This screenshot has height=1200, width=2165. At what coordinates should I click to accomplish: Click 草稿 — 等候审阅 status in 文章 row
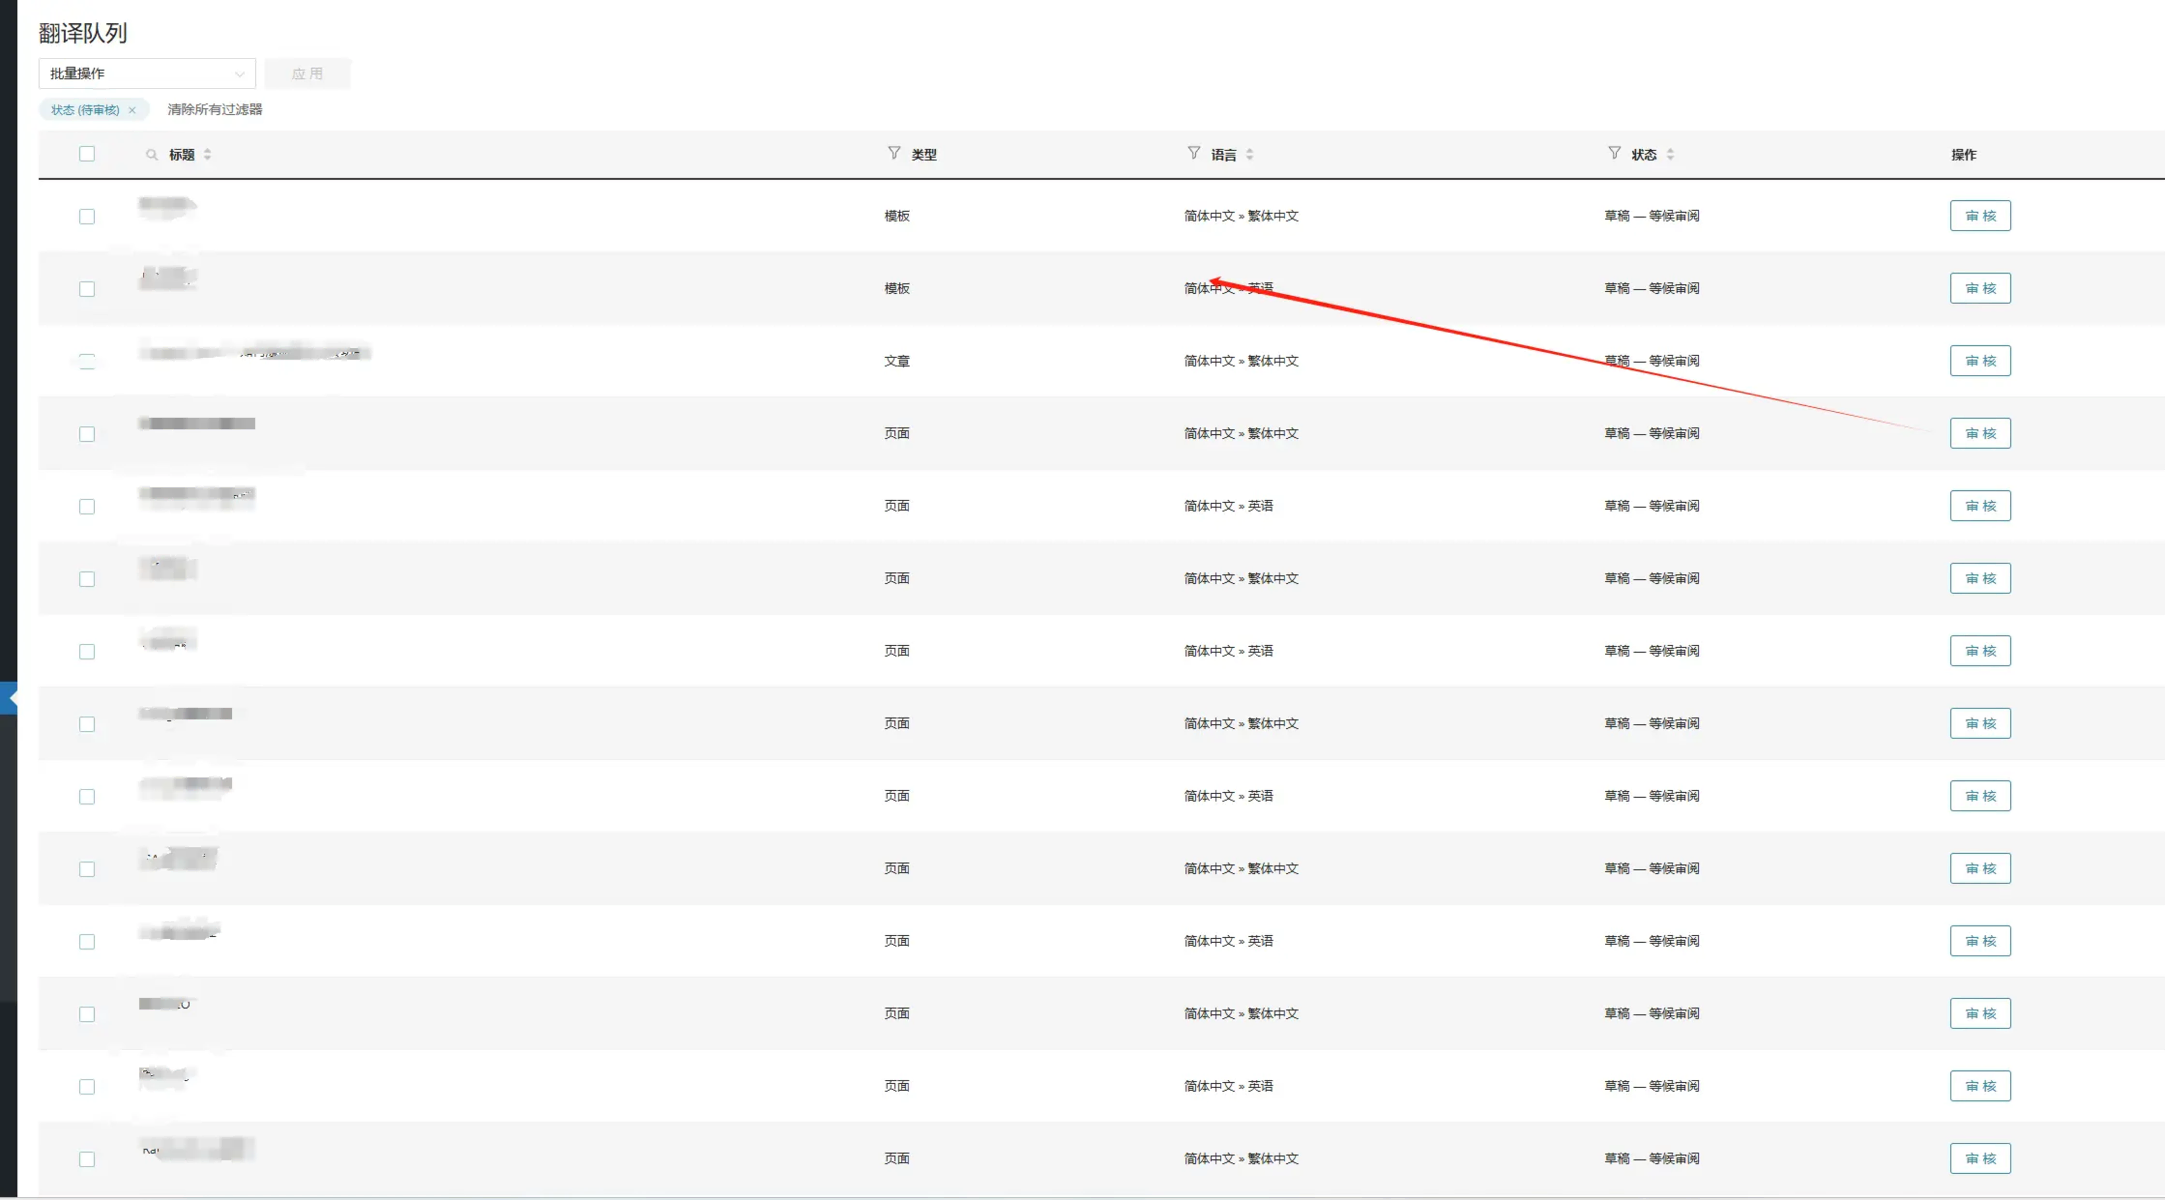point(1652,361)
